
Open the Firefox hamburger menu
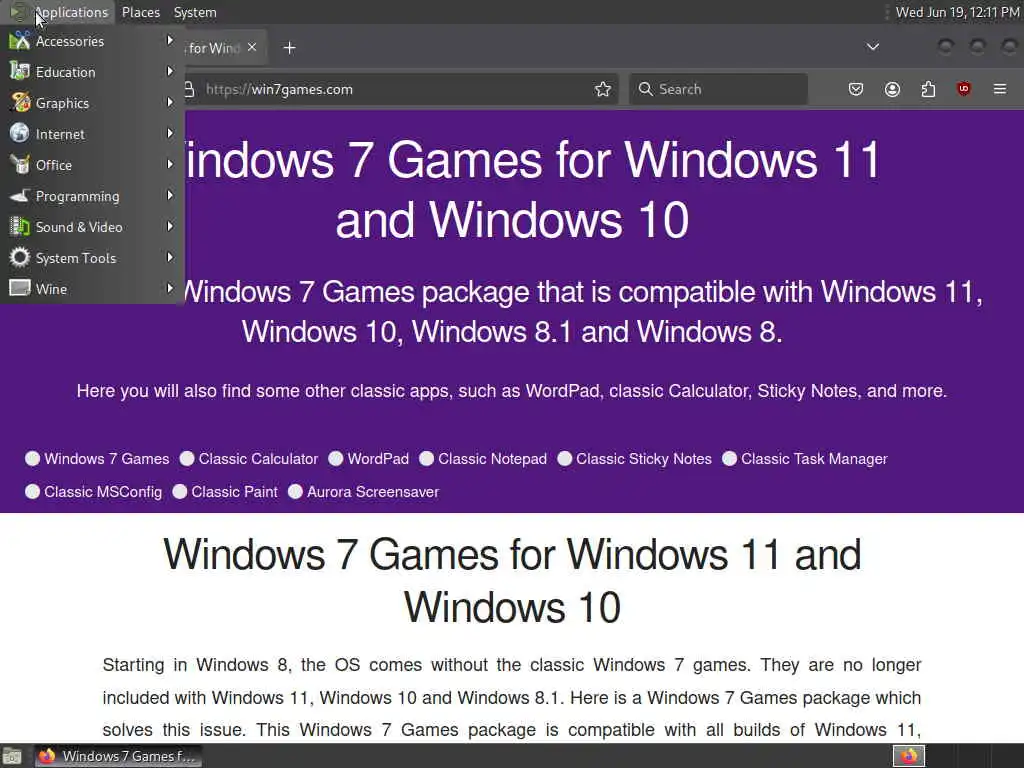(1000, 89)
